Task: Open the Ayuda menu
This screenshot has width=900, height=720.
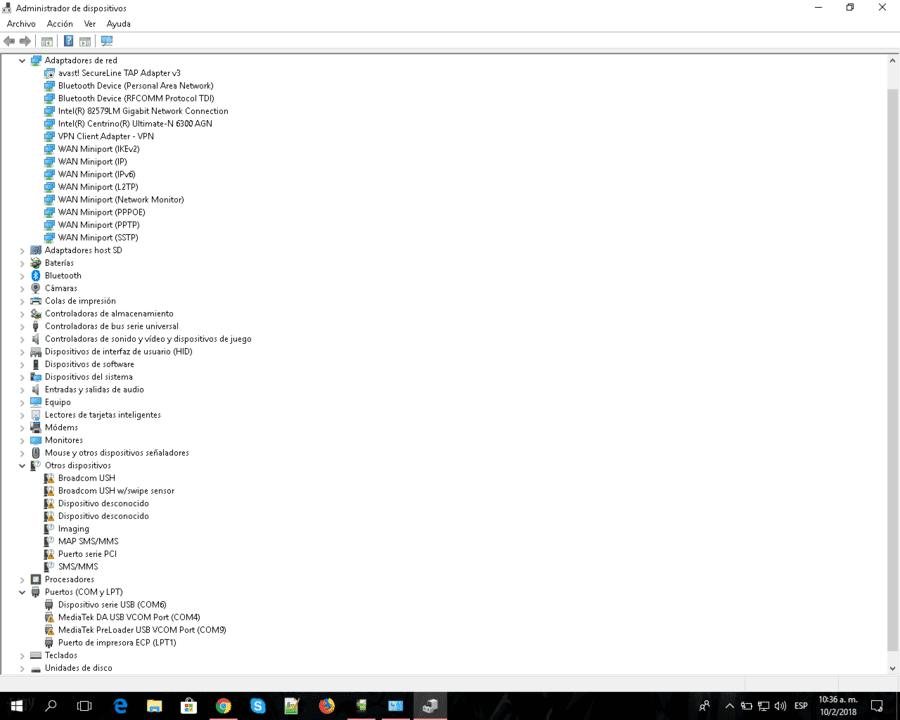Action: tap(118, 24)
